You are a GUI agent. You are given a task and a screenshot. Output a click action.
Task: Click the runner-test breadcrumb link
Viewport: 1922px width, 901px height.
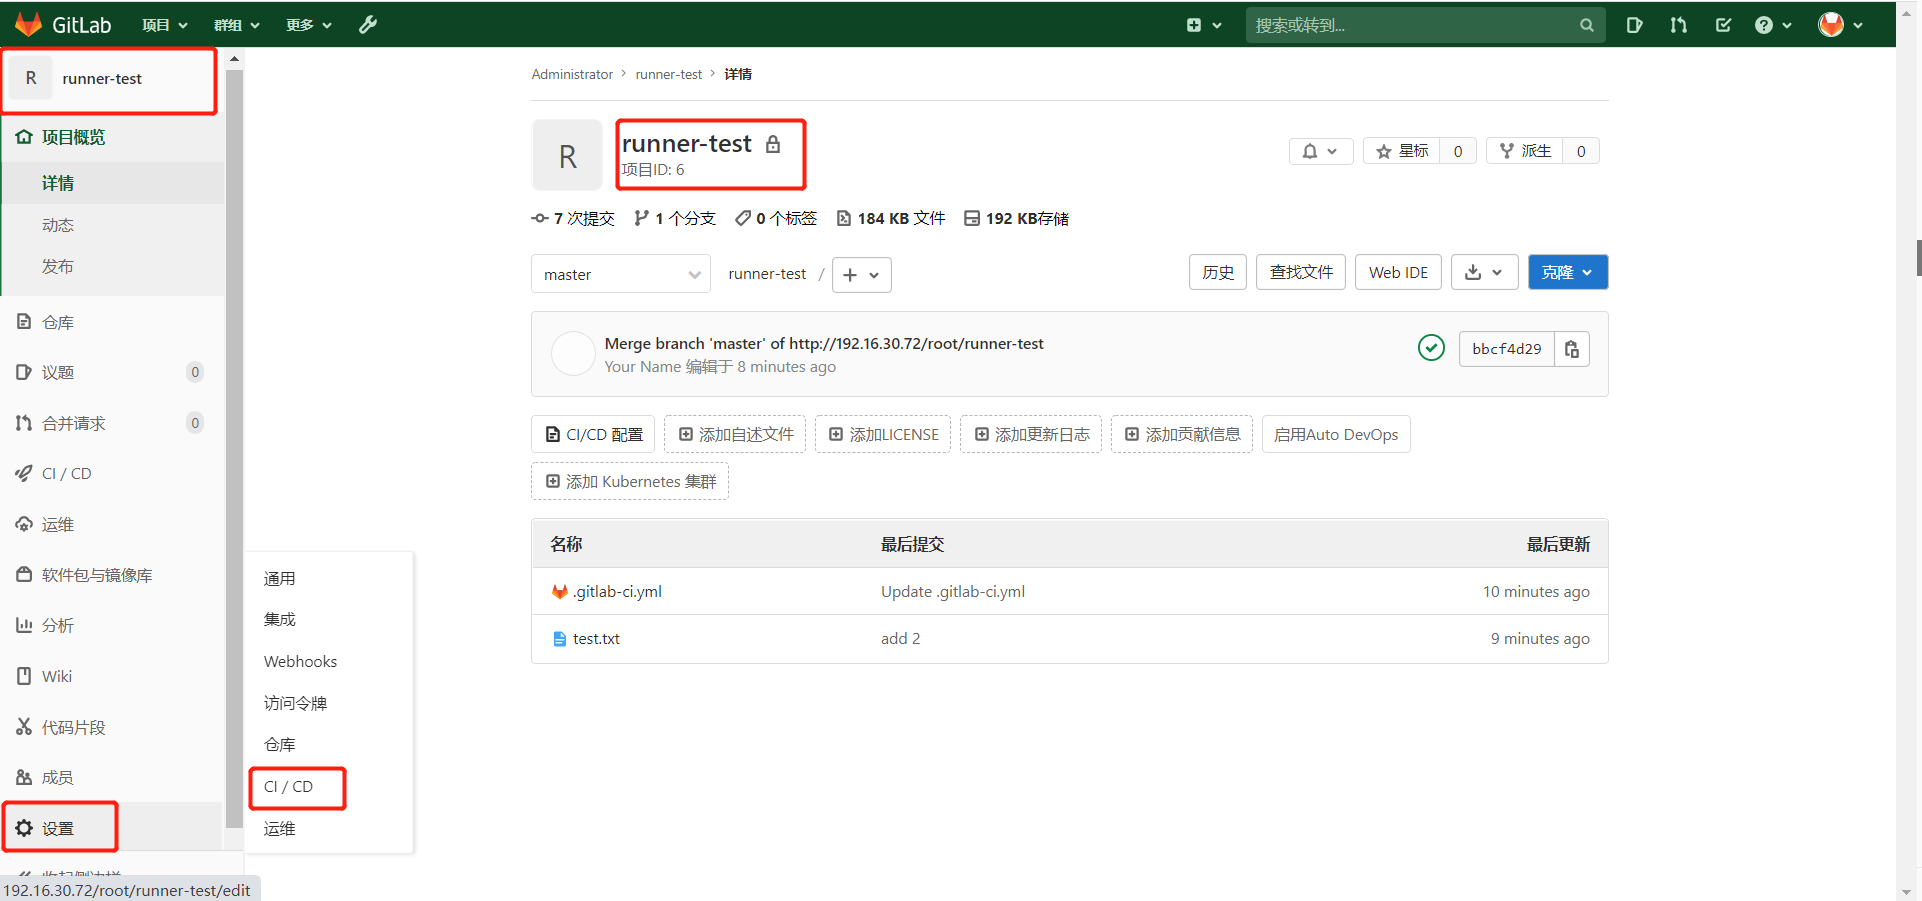(669, 74)
